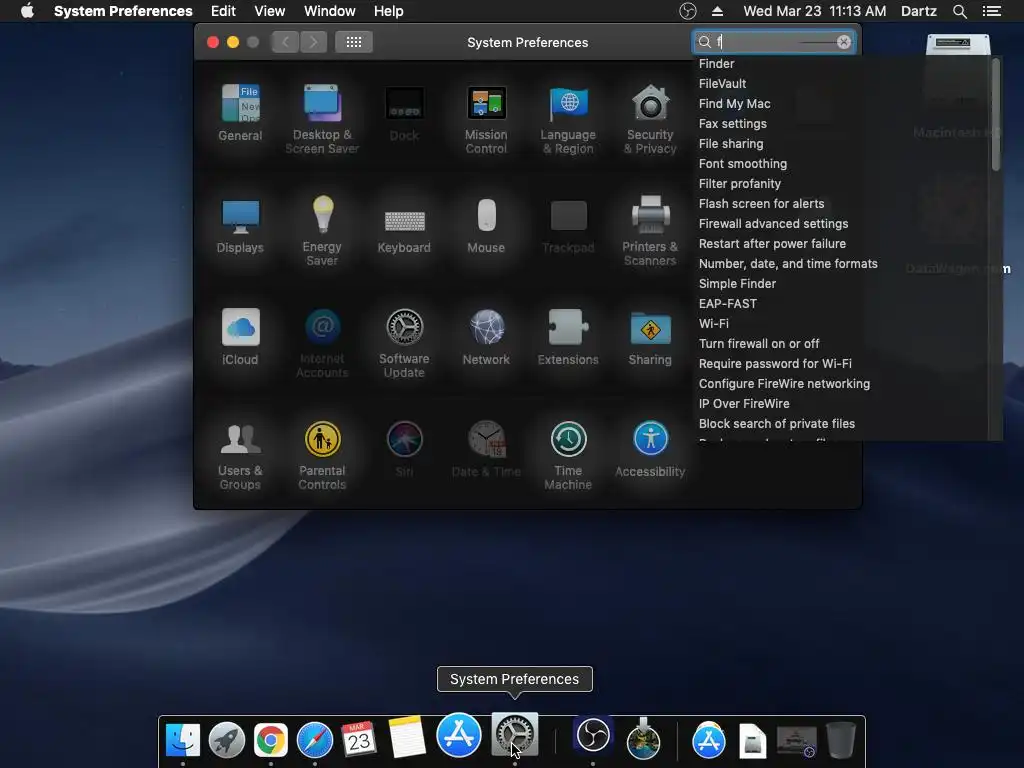Click the suggestions list scrollbar
1024x768 pixels.
(995, 115)
